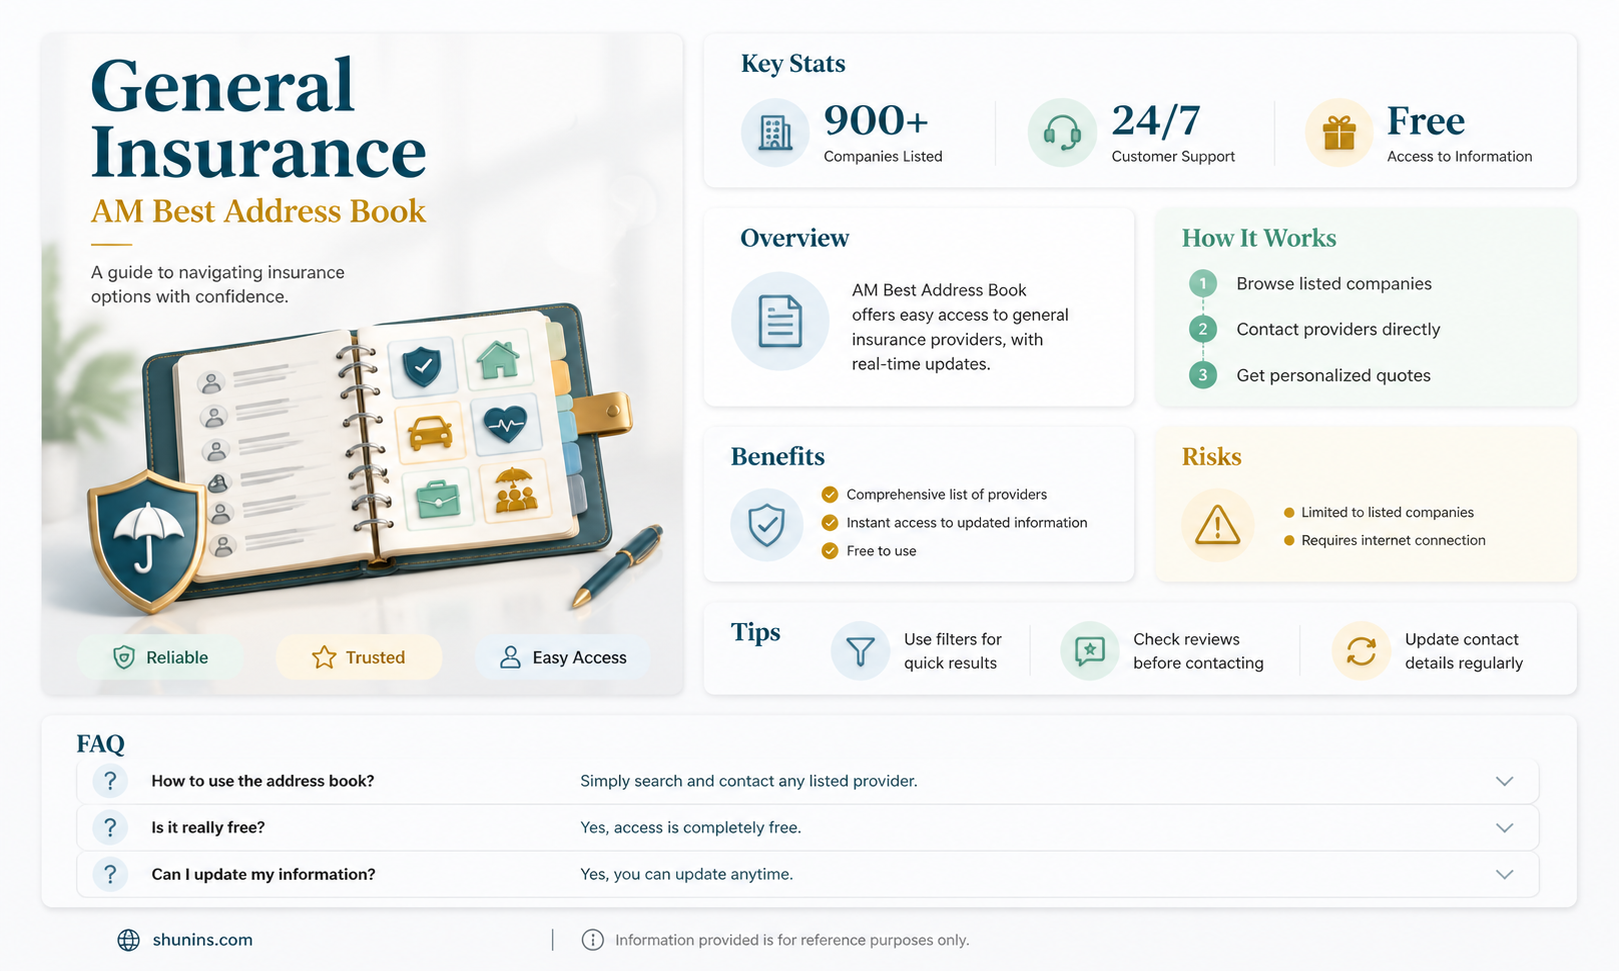Click 'Check reviews before contacting' tip
The height and width of the screenshot is (971, 1619).
coord(1198,651)
